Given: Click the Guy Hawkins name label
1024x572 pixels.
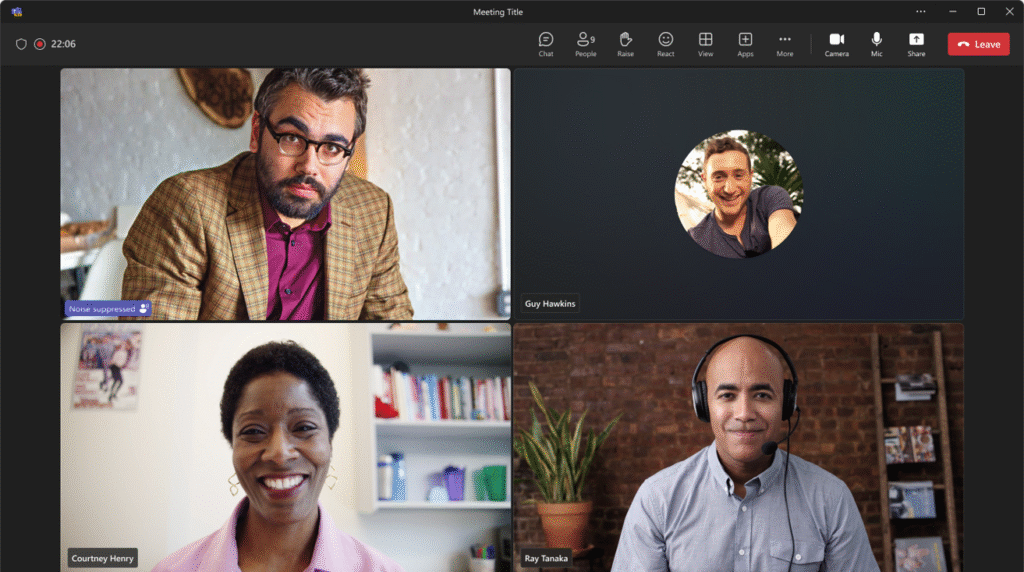Looking at the screenshot, I should (x=550, y=304).
